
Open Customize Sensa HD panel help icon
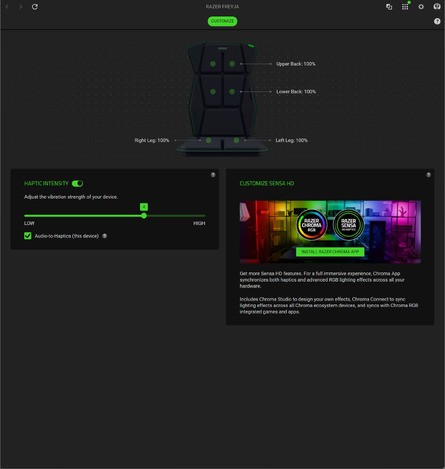pyautogui.click(x=428, y=175)
